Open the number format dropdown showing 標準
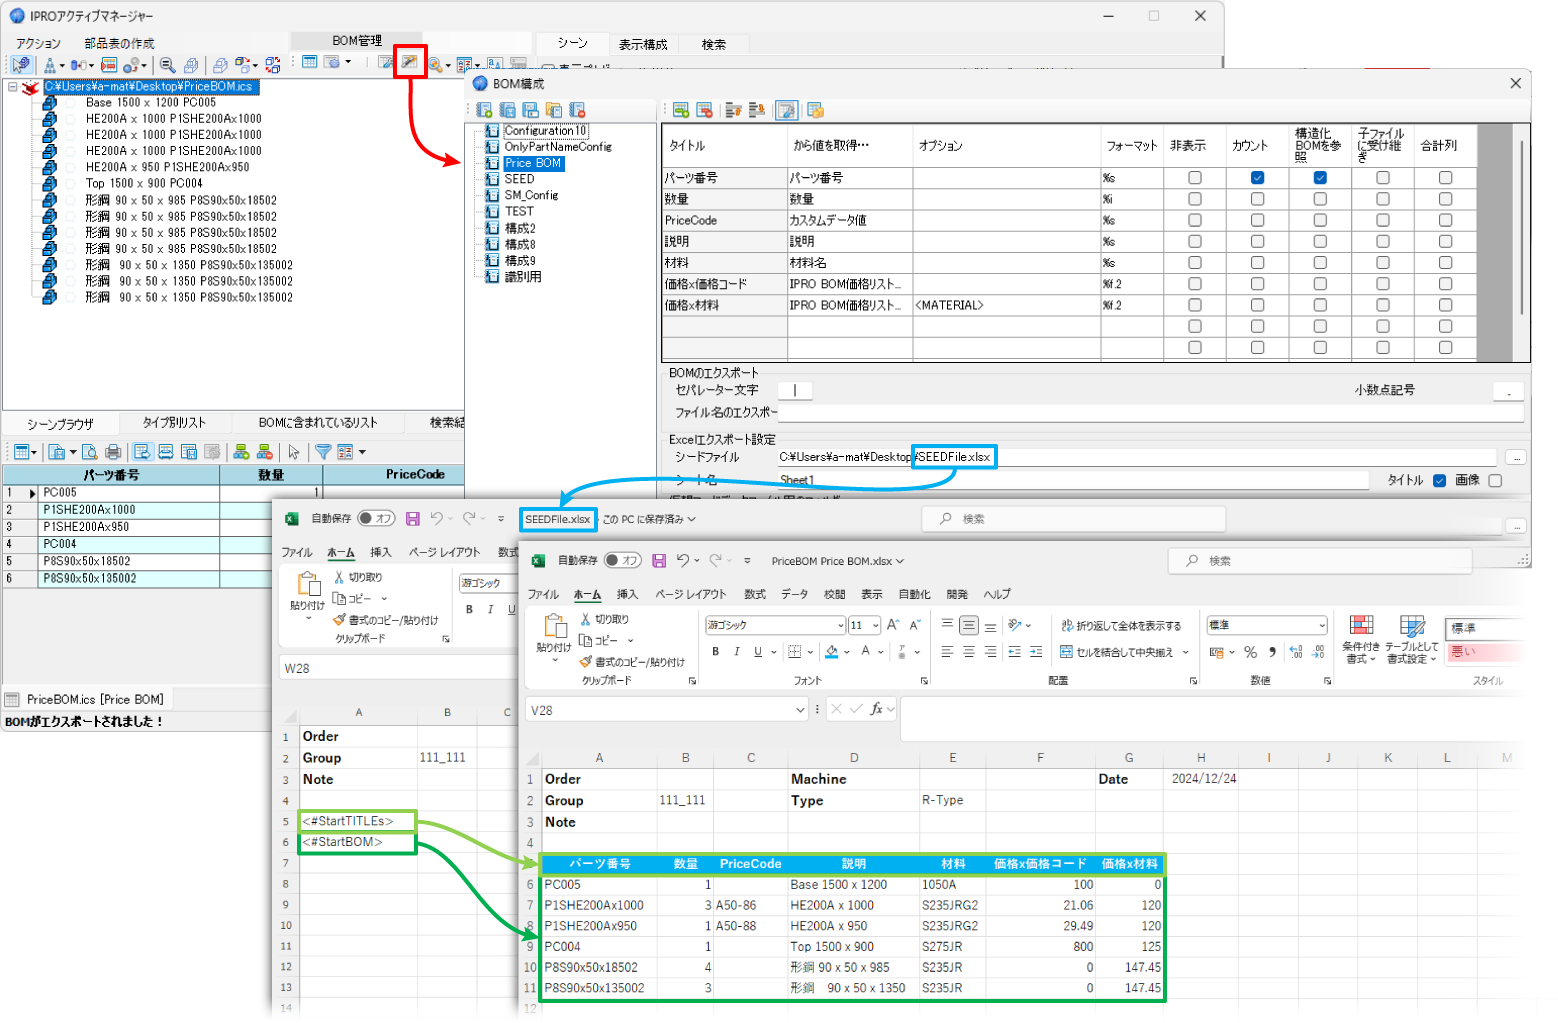The height and width of the screenshot is (1023, 1558). click(x=1322, y=624)
